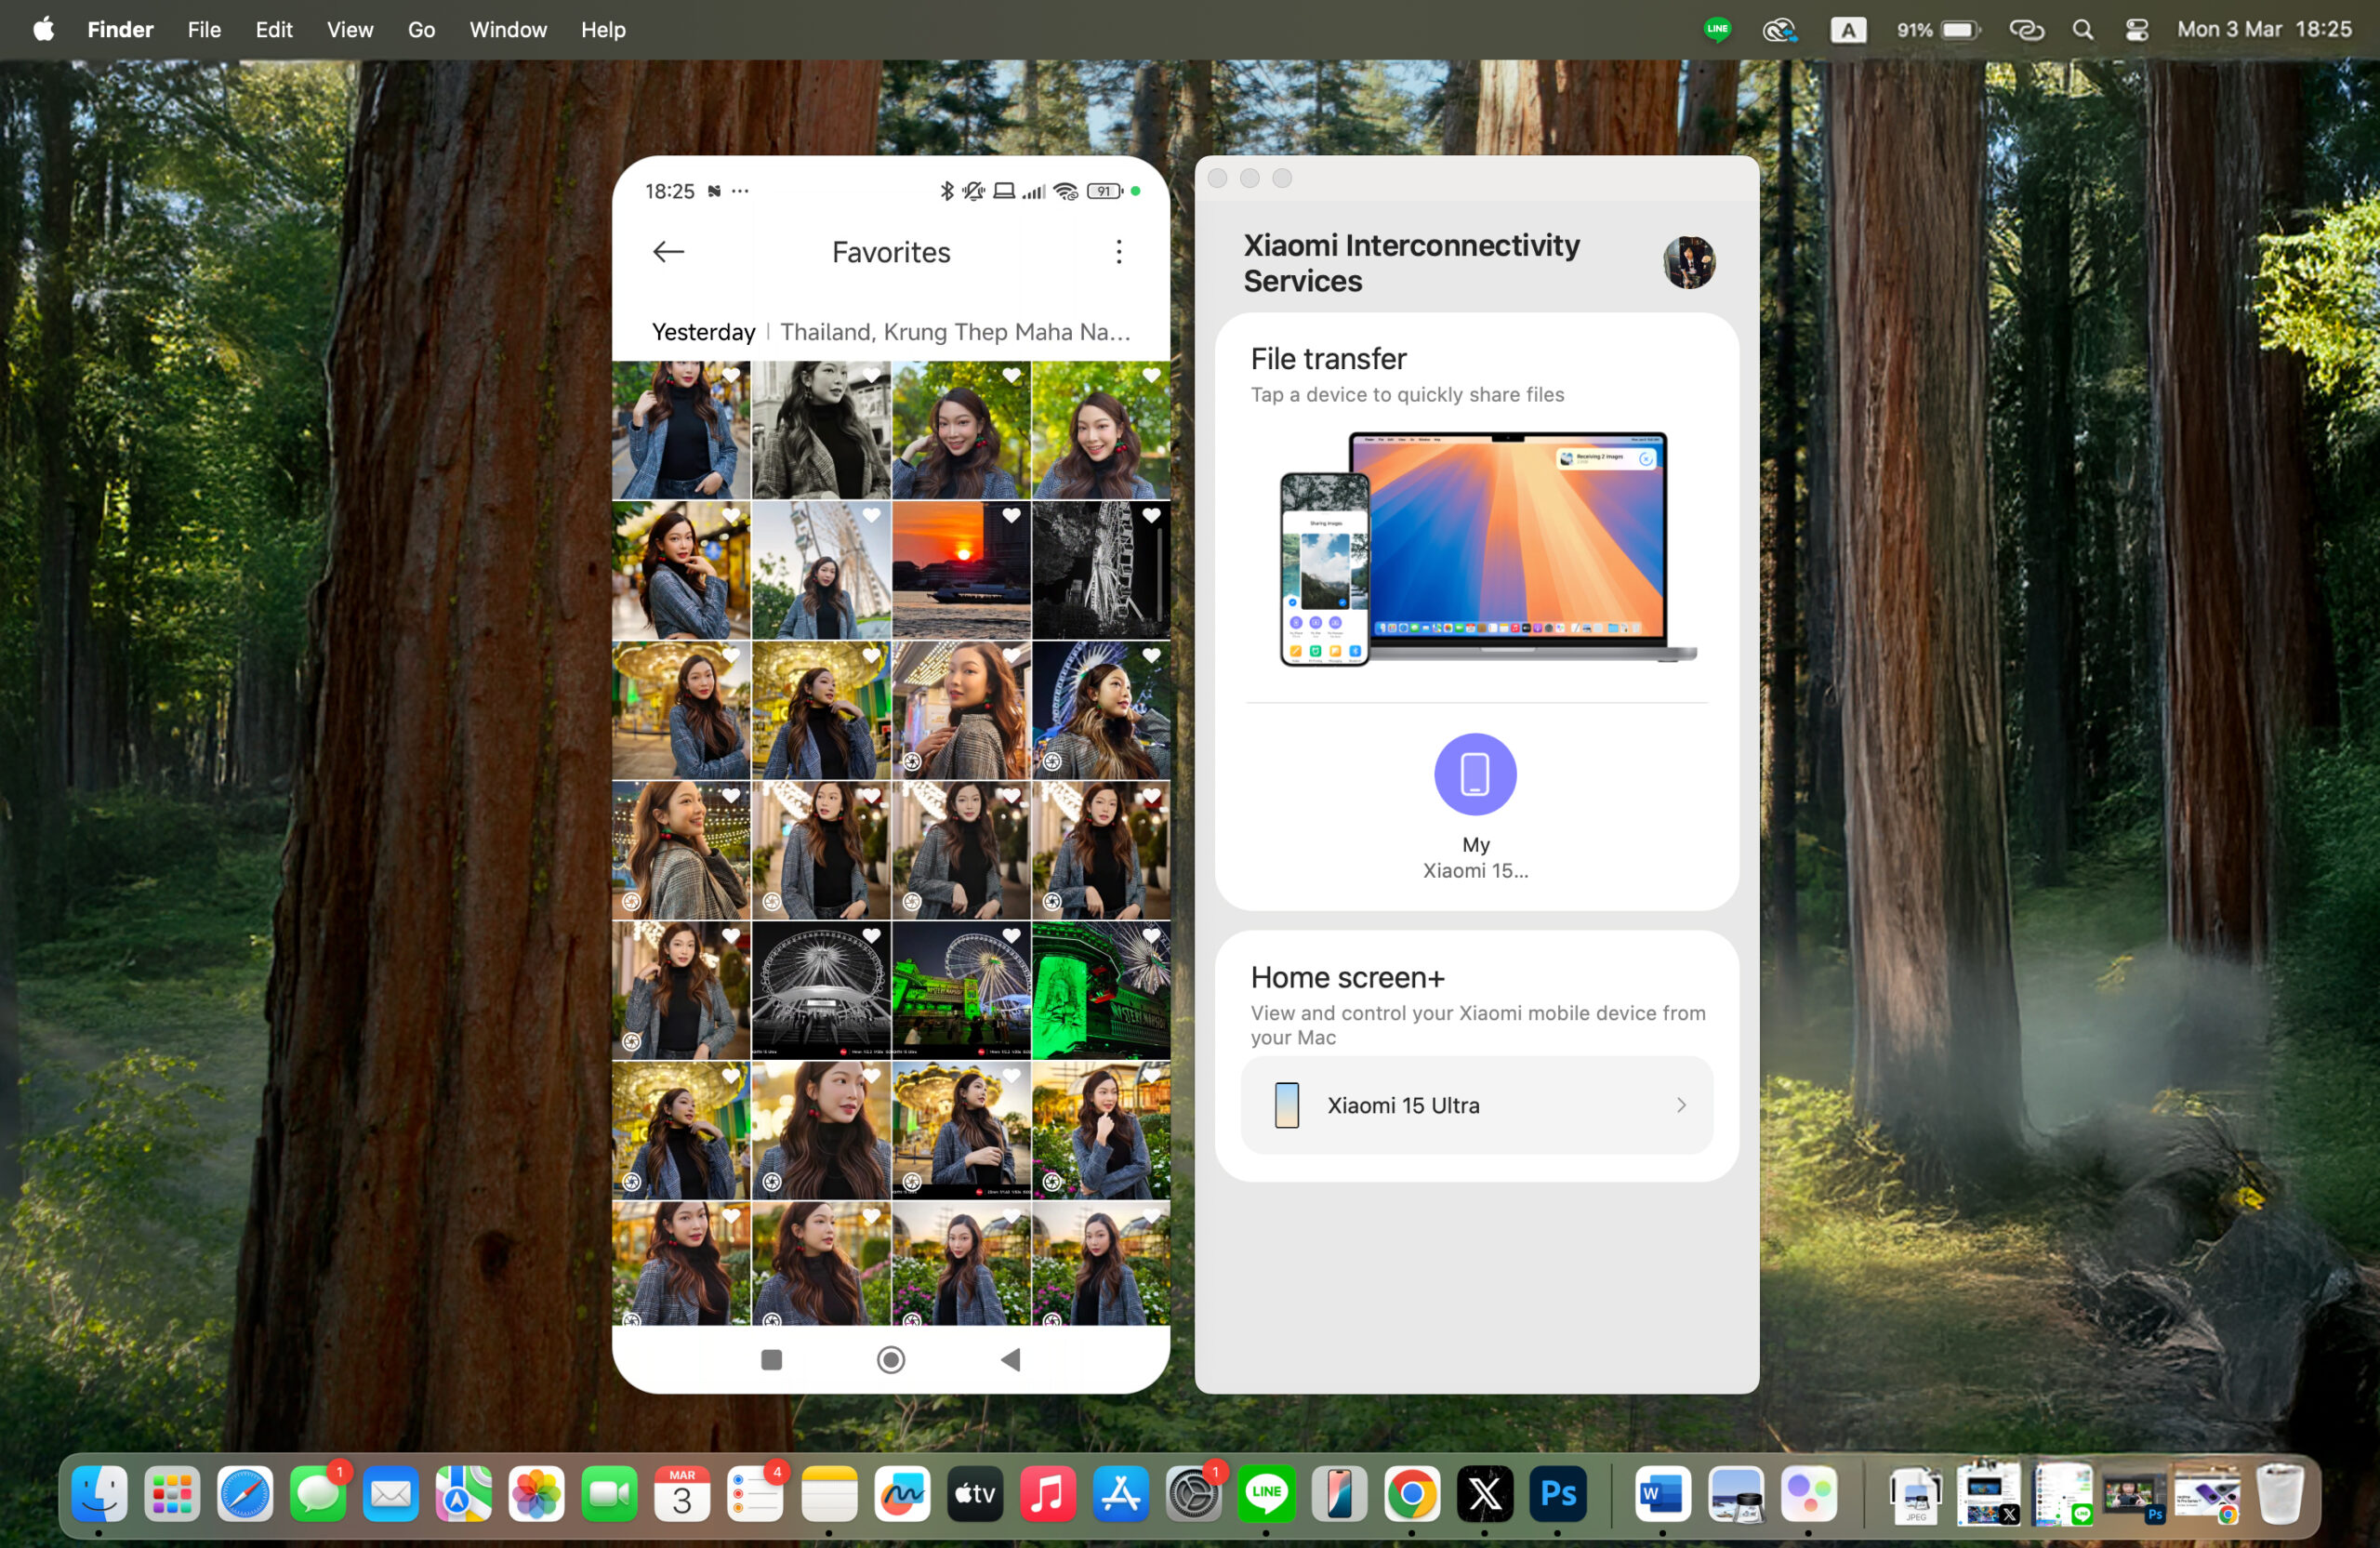Click the battery status in menu bar
The width and height of the screenshot is (2380, 1548).
point(1958,30)
